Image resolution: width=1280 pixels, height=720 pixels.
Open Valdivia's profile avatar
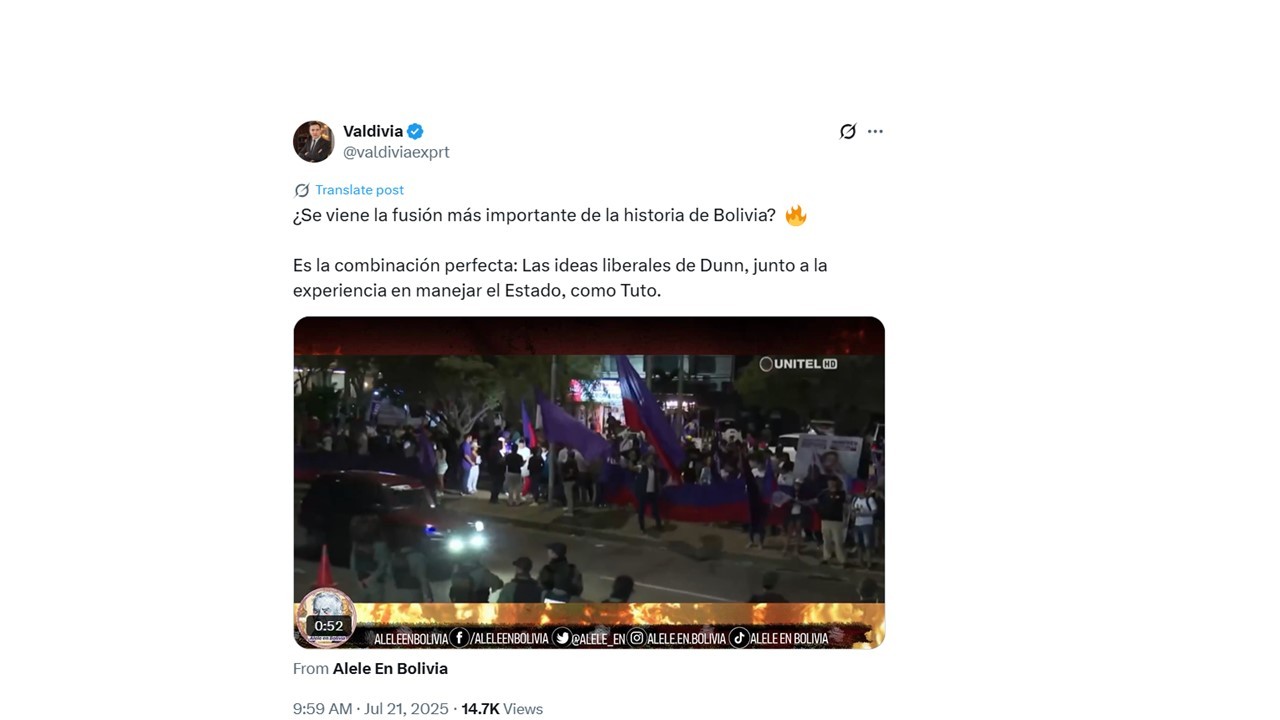point(313,141)
